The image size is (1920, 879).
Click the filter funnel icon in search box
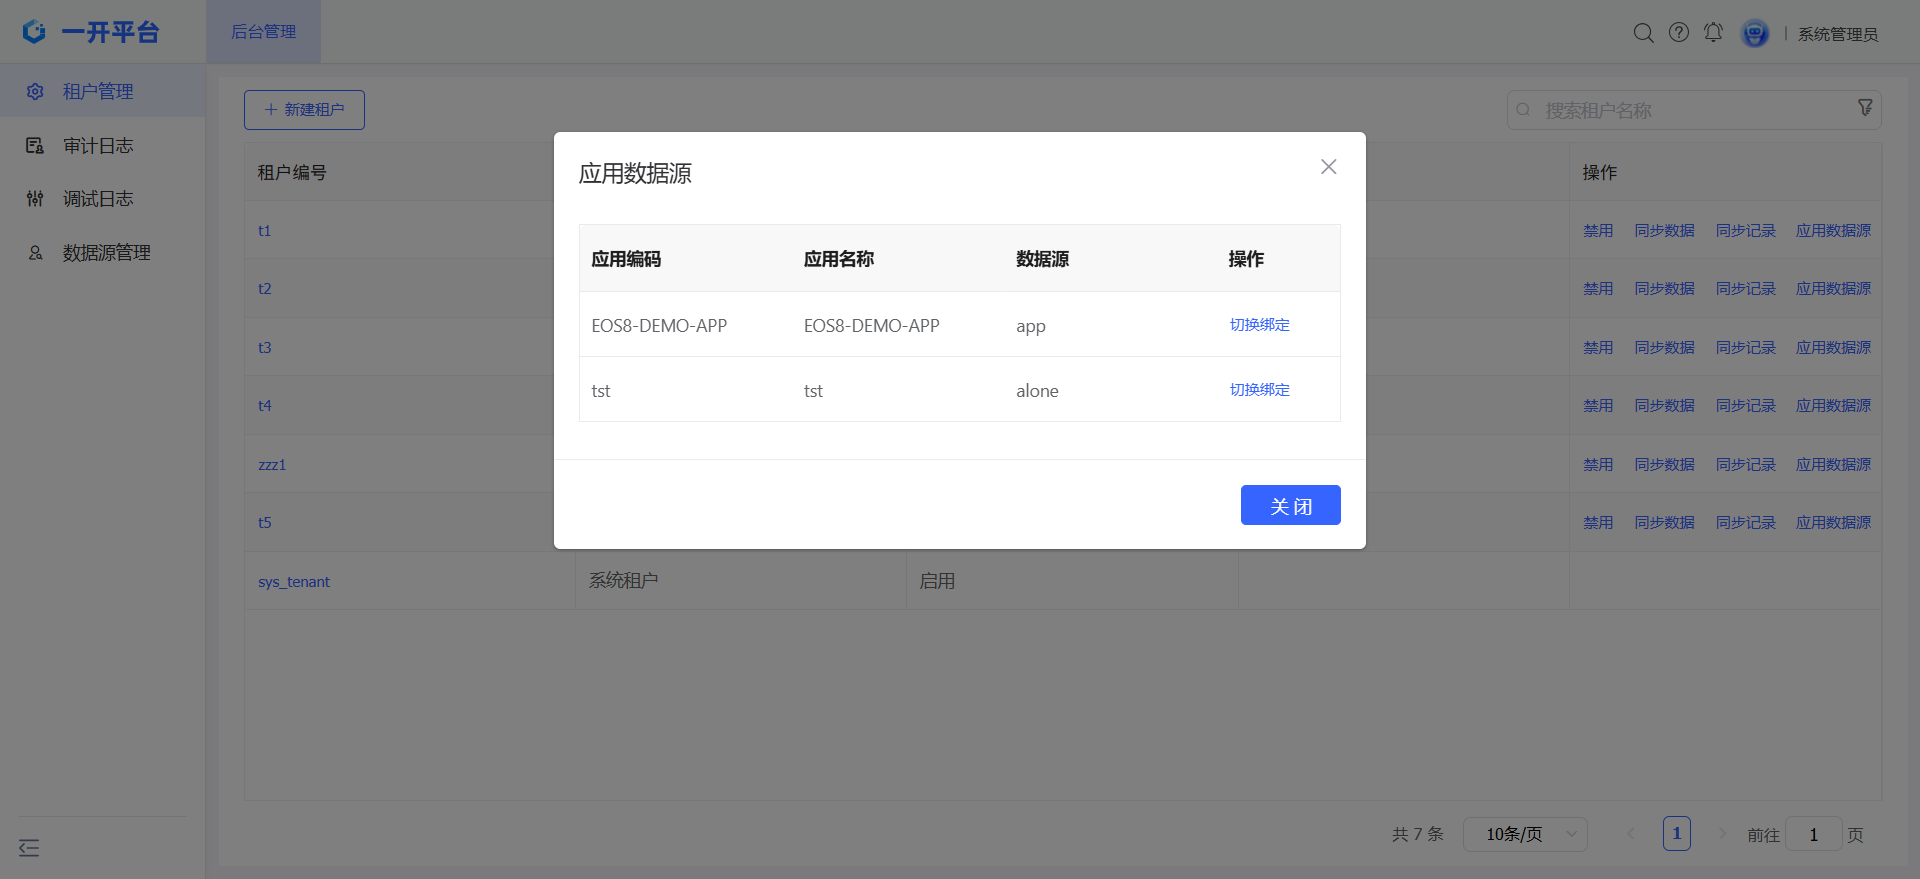pyautogui.click(x=1865, y=108)
